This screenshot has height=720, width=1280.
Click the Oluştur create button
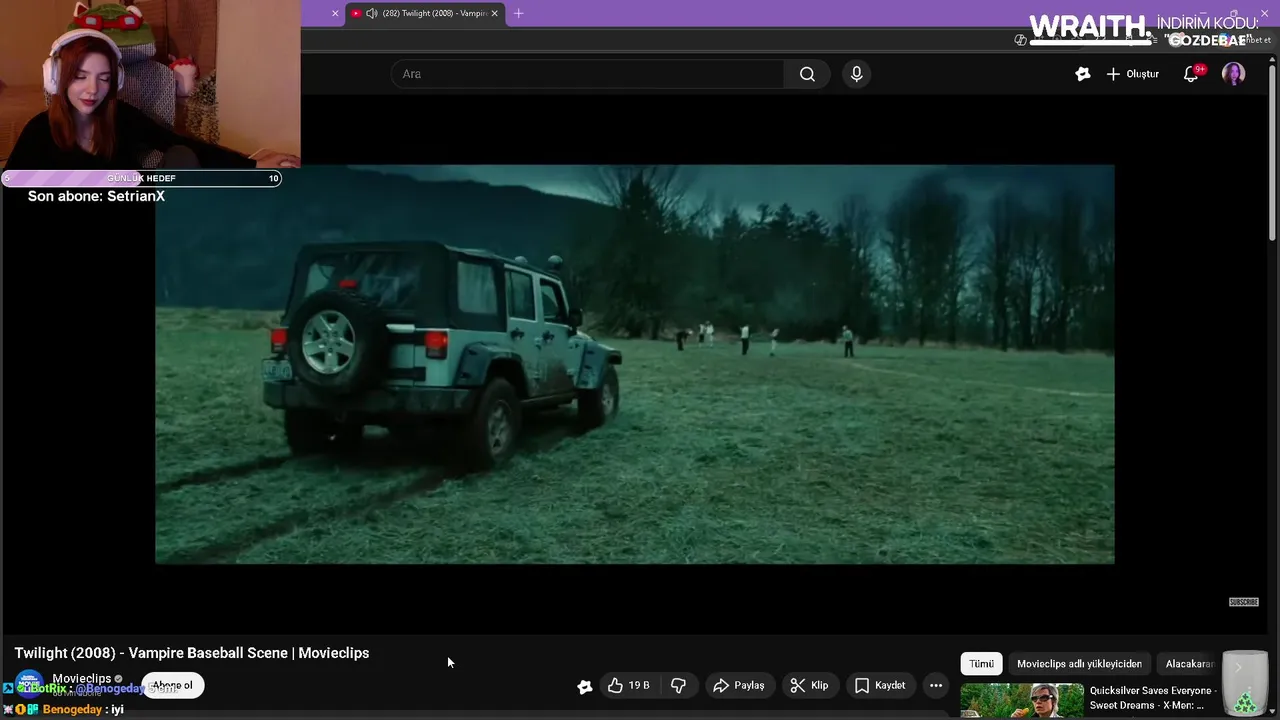pyautogui.click(x=1133, y=74)
